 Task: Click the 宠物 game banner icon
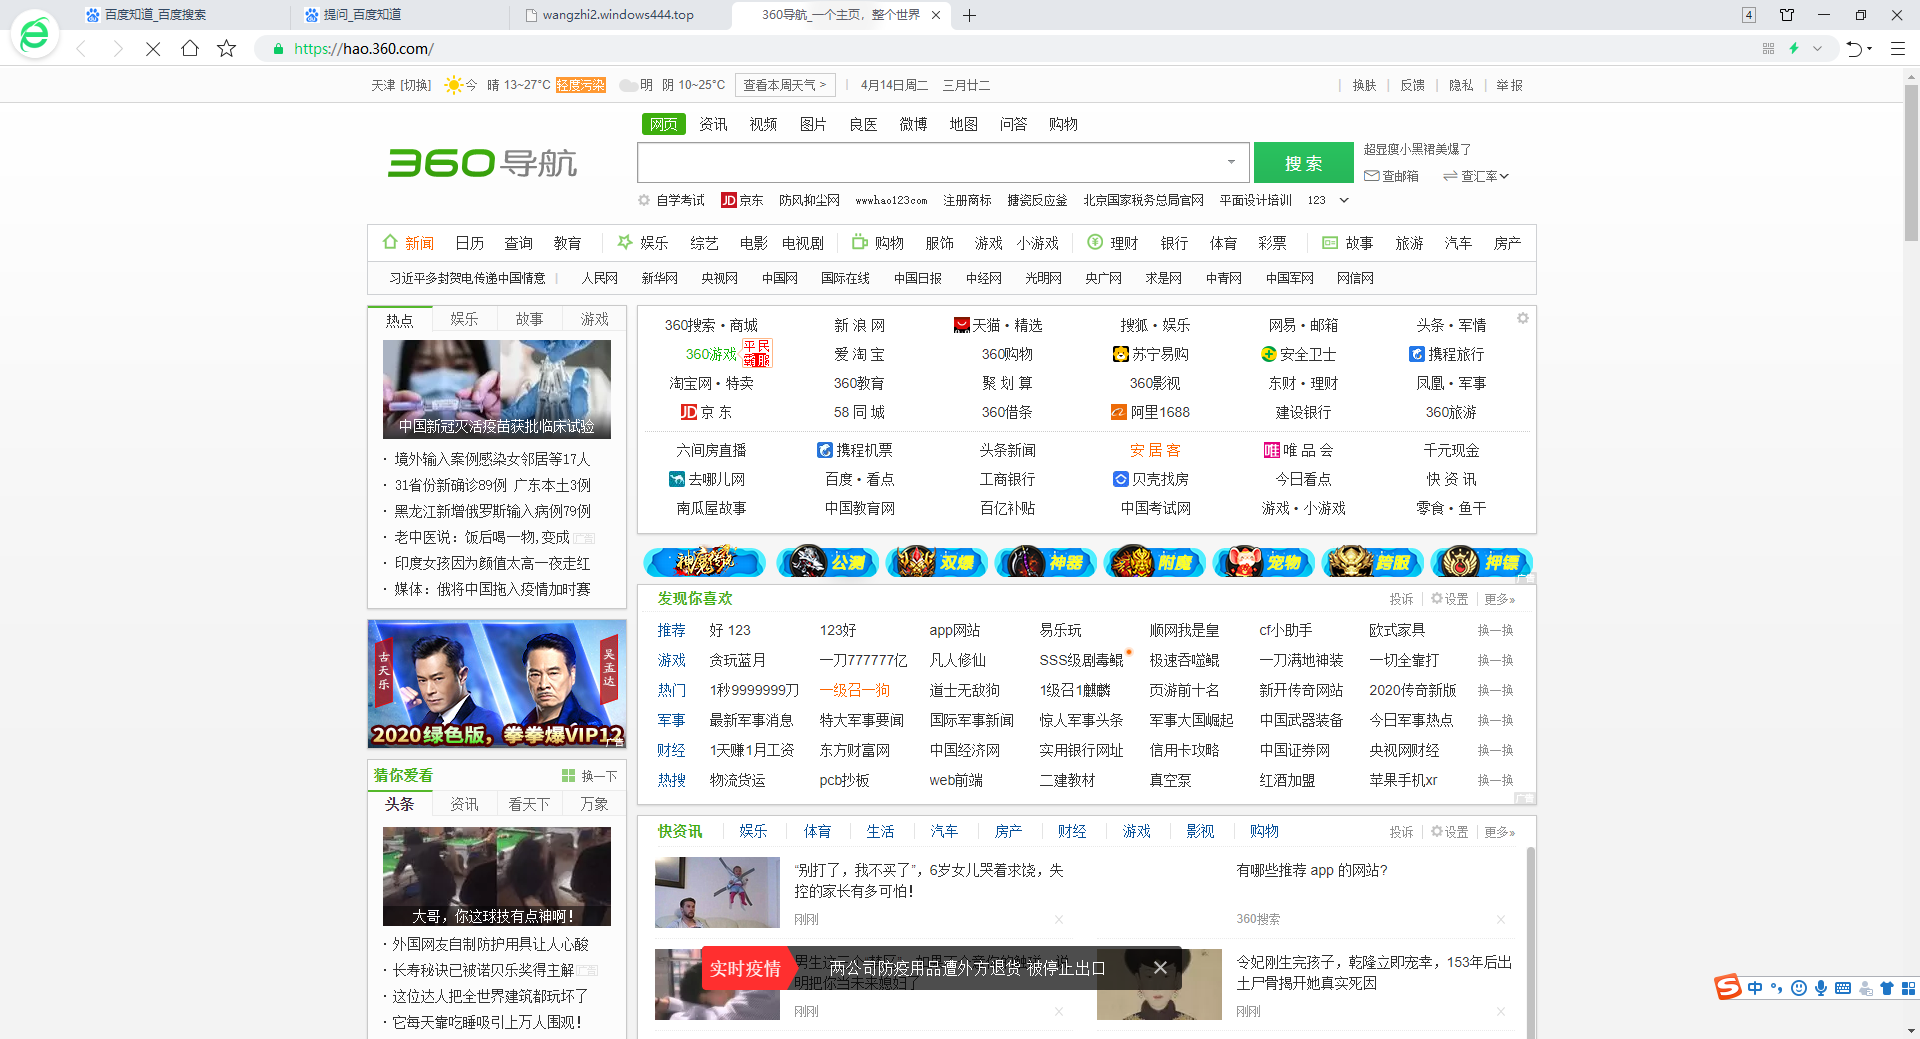(1264, 562)
